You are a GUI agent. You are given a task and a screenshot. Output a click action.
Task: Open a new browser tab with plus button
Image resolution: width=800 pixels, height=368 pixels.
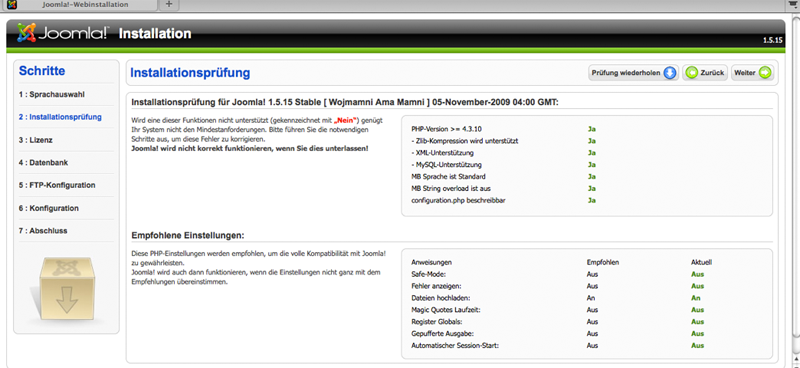point(169,4)
